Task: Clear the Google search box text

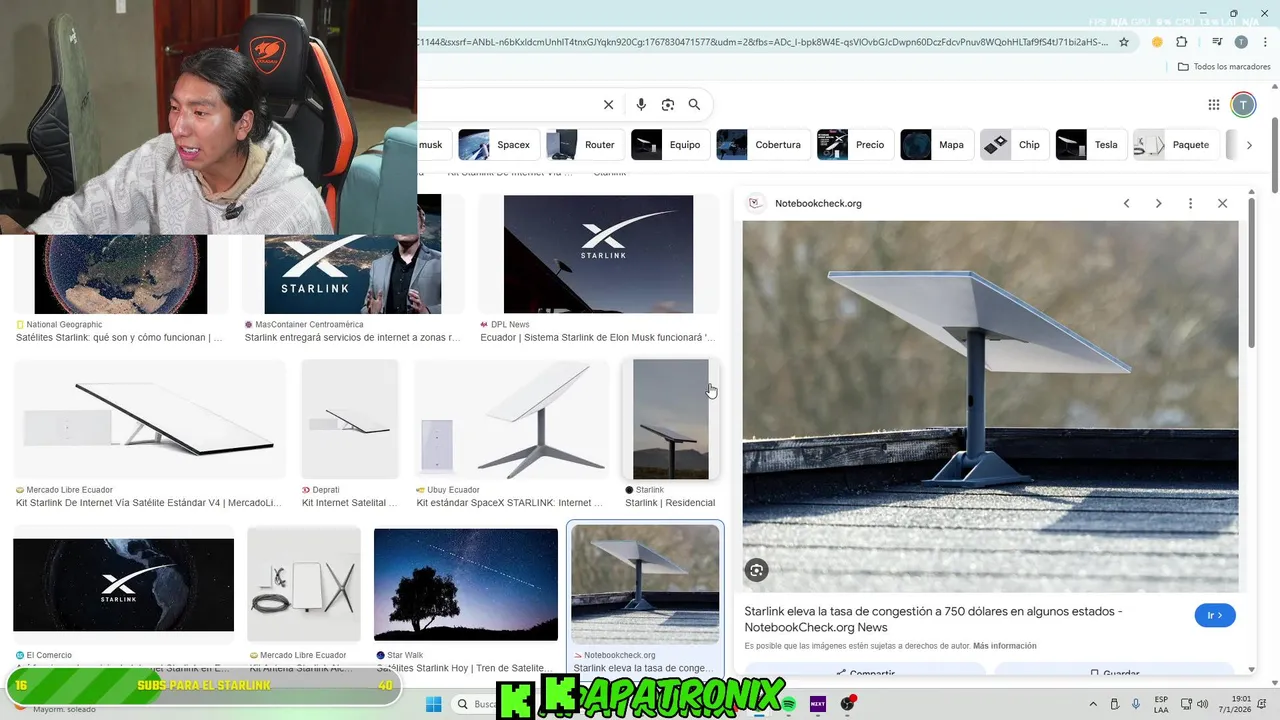Action: [608, 105]
